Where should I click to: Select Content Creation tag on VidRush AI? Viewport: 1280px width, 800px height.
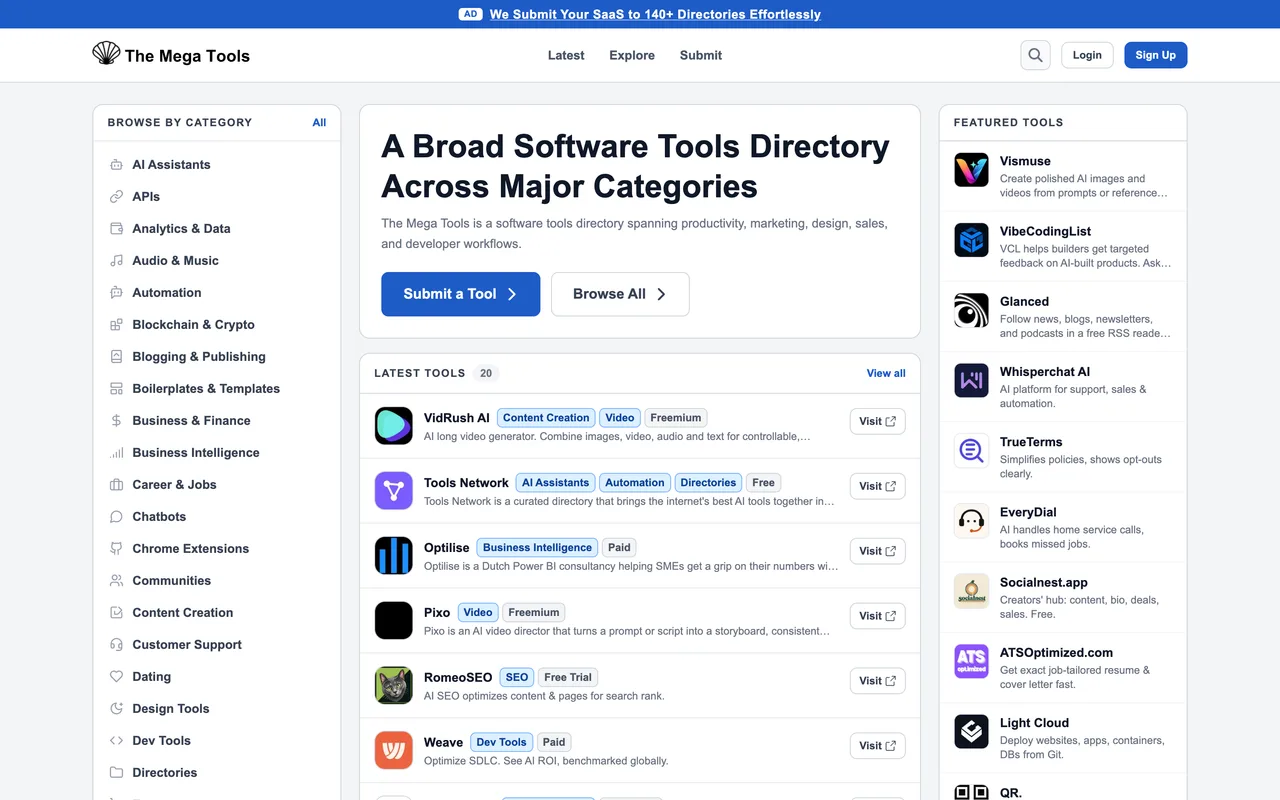pos(546,418)
